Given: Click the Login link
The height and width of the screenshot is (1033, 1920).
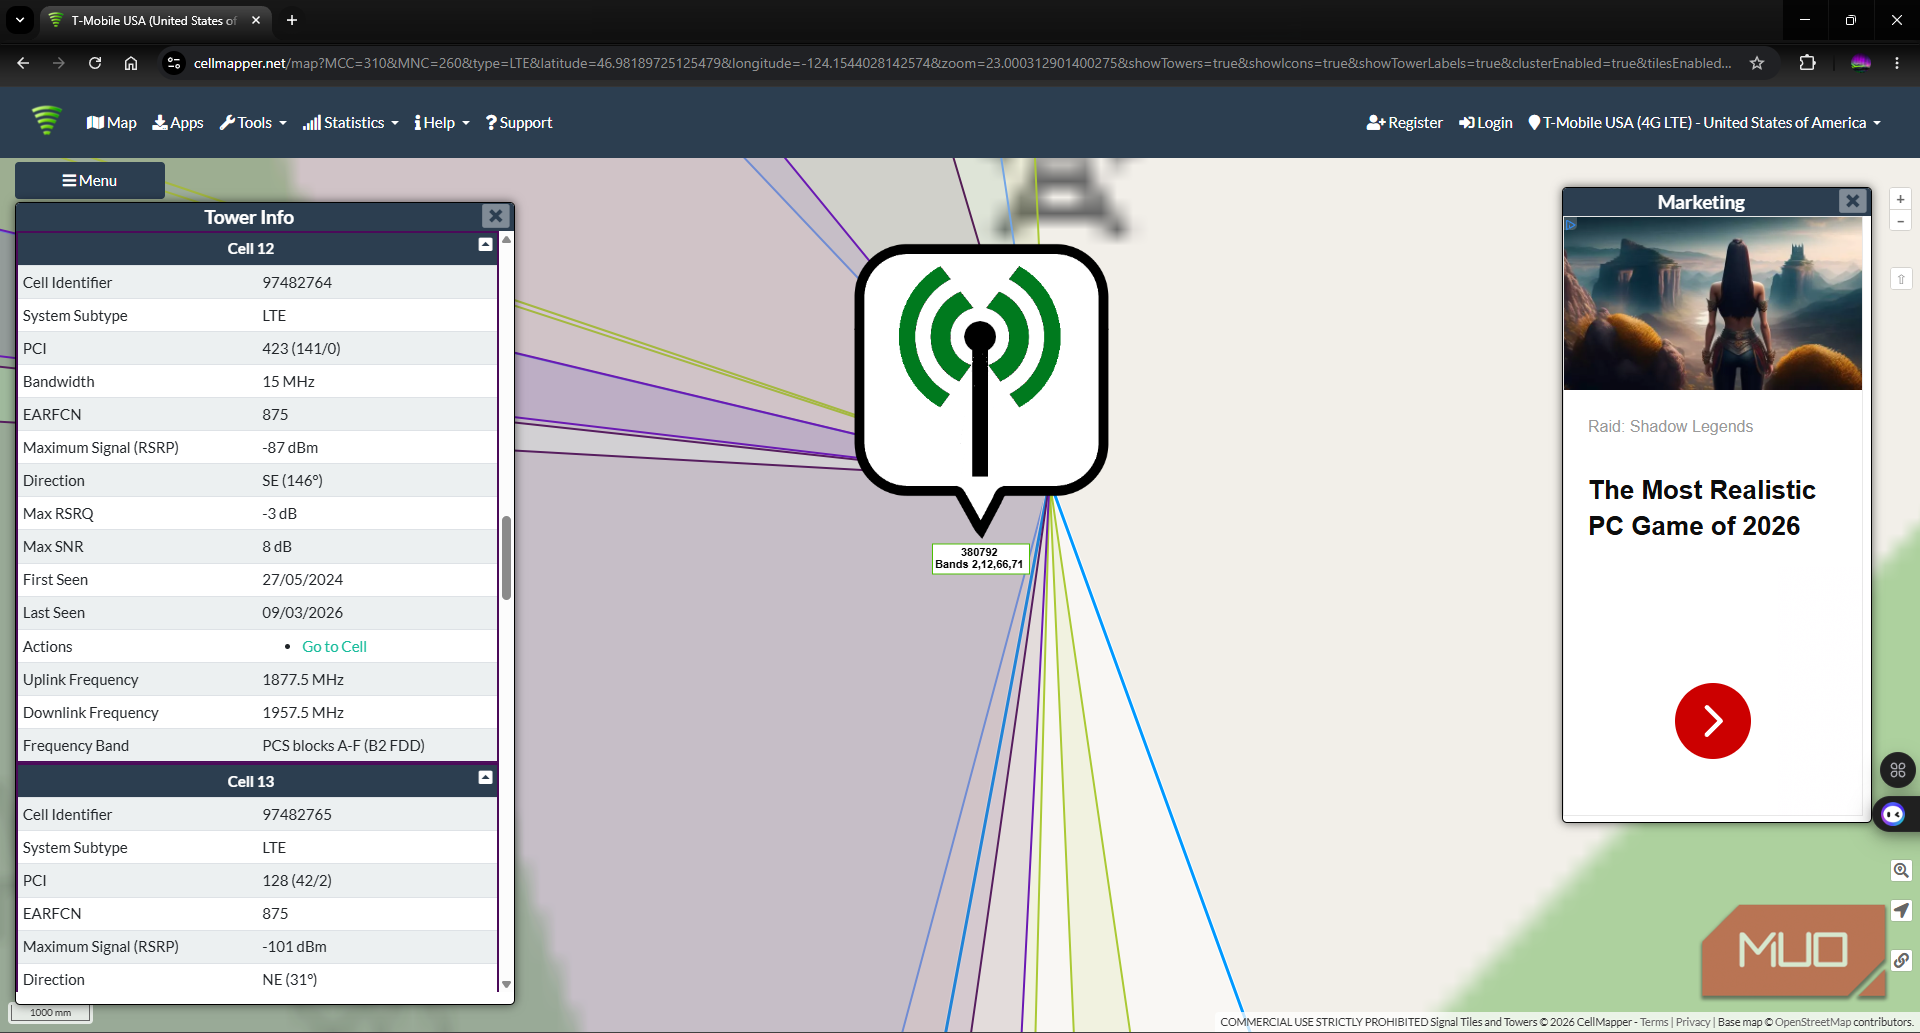Looking at the screenshot, I should [x=1485, y=123].
